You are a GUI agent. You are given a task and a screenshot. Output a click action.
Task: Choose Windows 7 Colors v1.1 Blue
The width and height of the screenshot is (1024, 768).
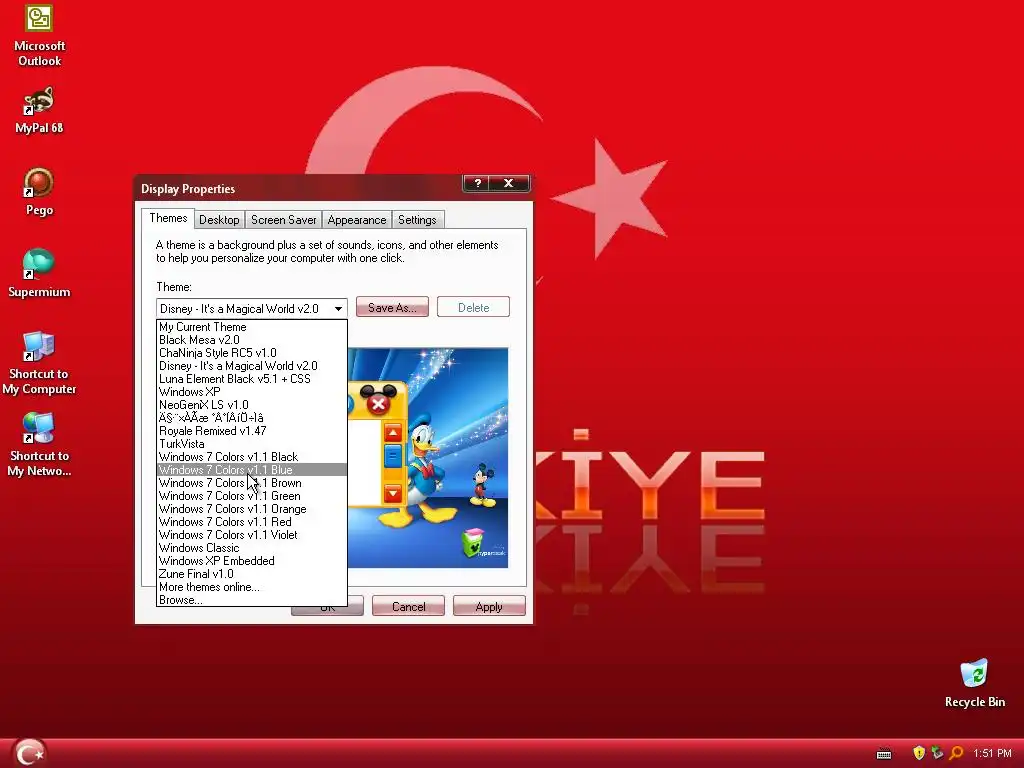pyautogui.click(x=251, y=470)
